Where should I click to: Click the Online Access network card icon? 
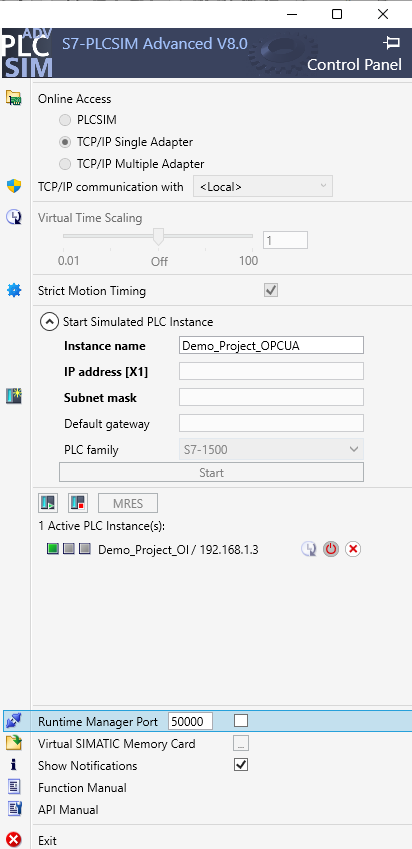(x=14, y=99)
